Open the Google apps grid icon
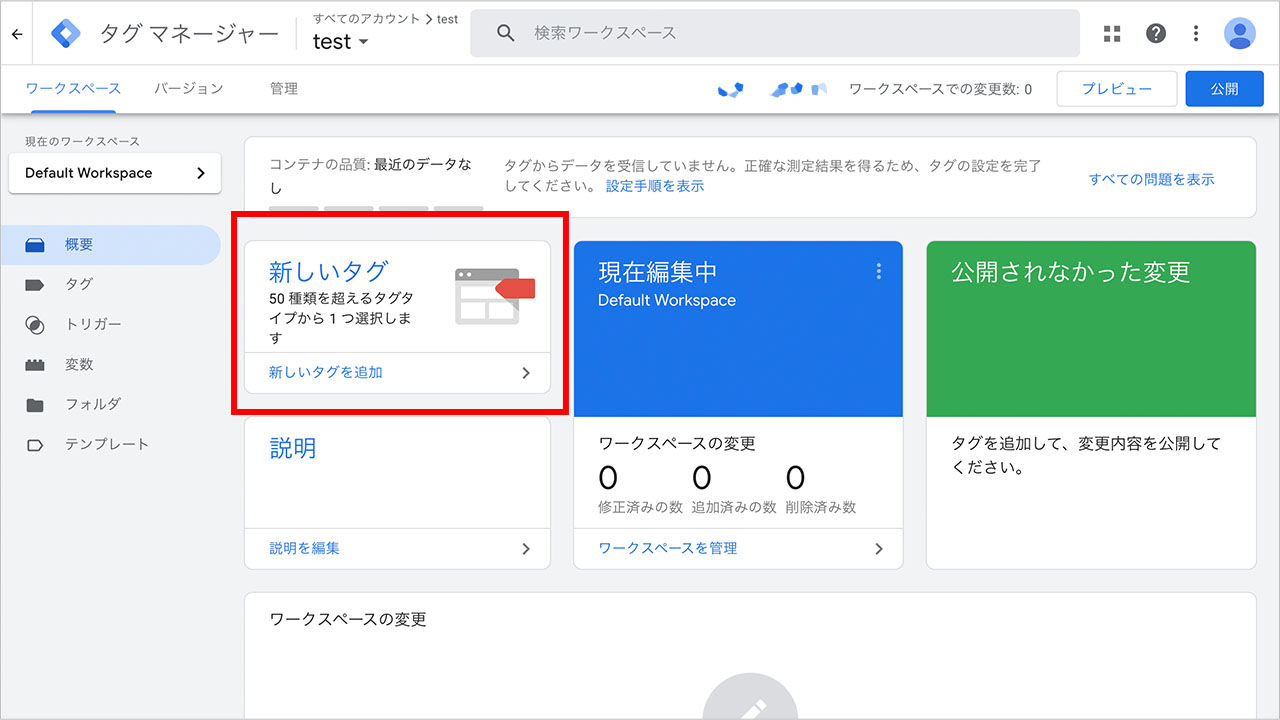Viewport: 1280px width, 720px height. click(1111, 32)
